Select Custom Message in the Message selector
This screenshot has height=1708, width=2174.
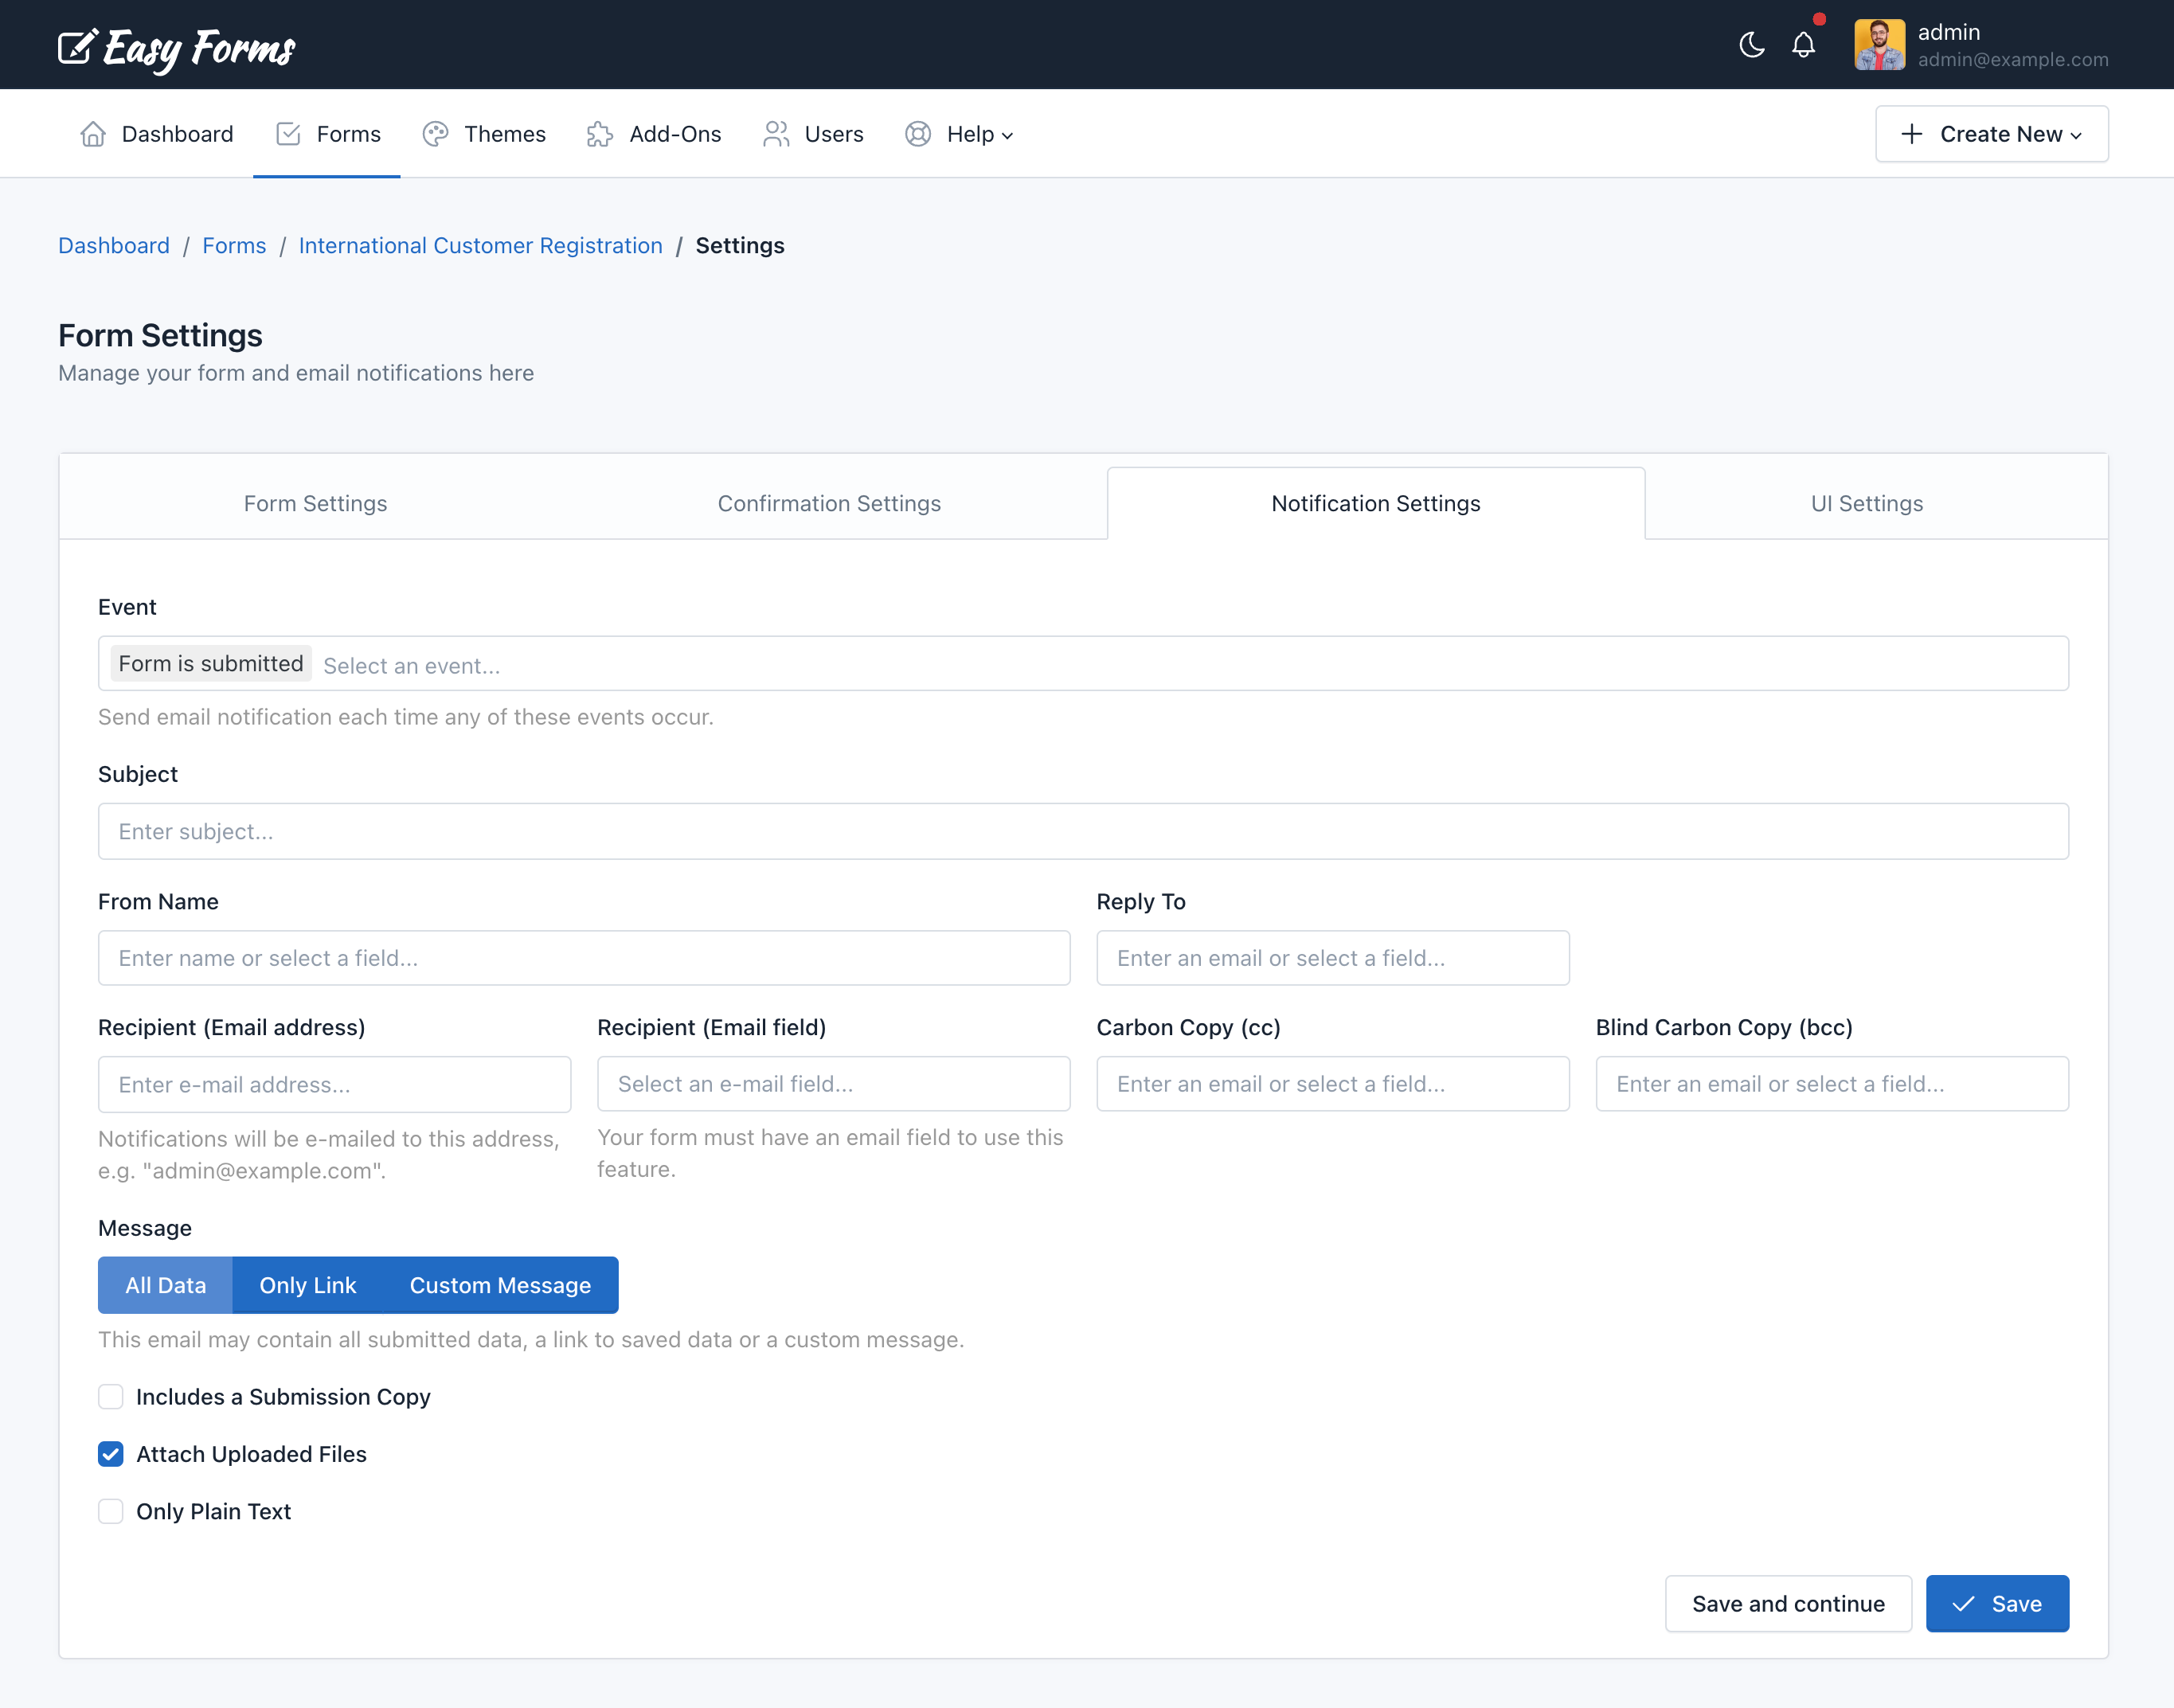coord(499,1285)
